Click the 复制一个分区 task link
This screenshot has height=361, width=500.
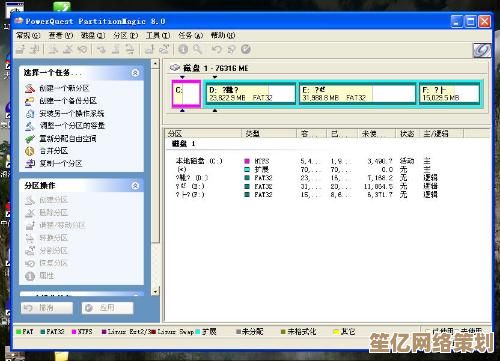coord(61,163)
